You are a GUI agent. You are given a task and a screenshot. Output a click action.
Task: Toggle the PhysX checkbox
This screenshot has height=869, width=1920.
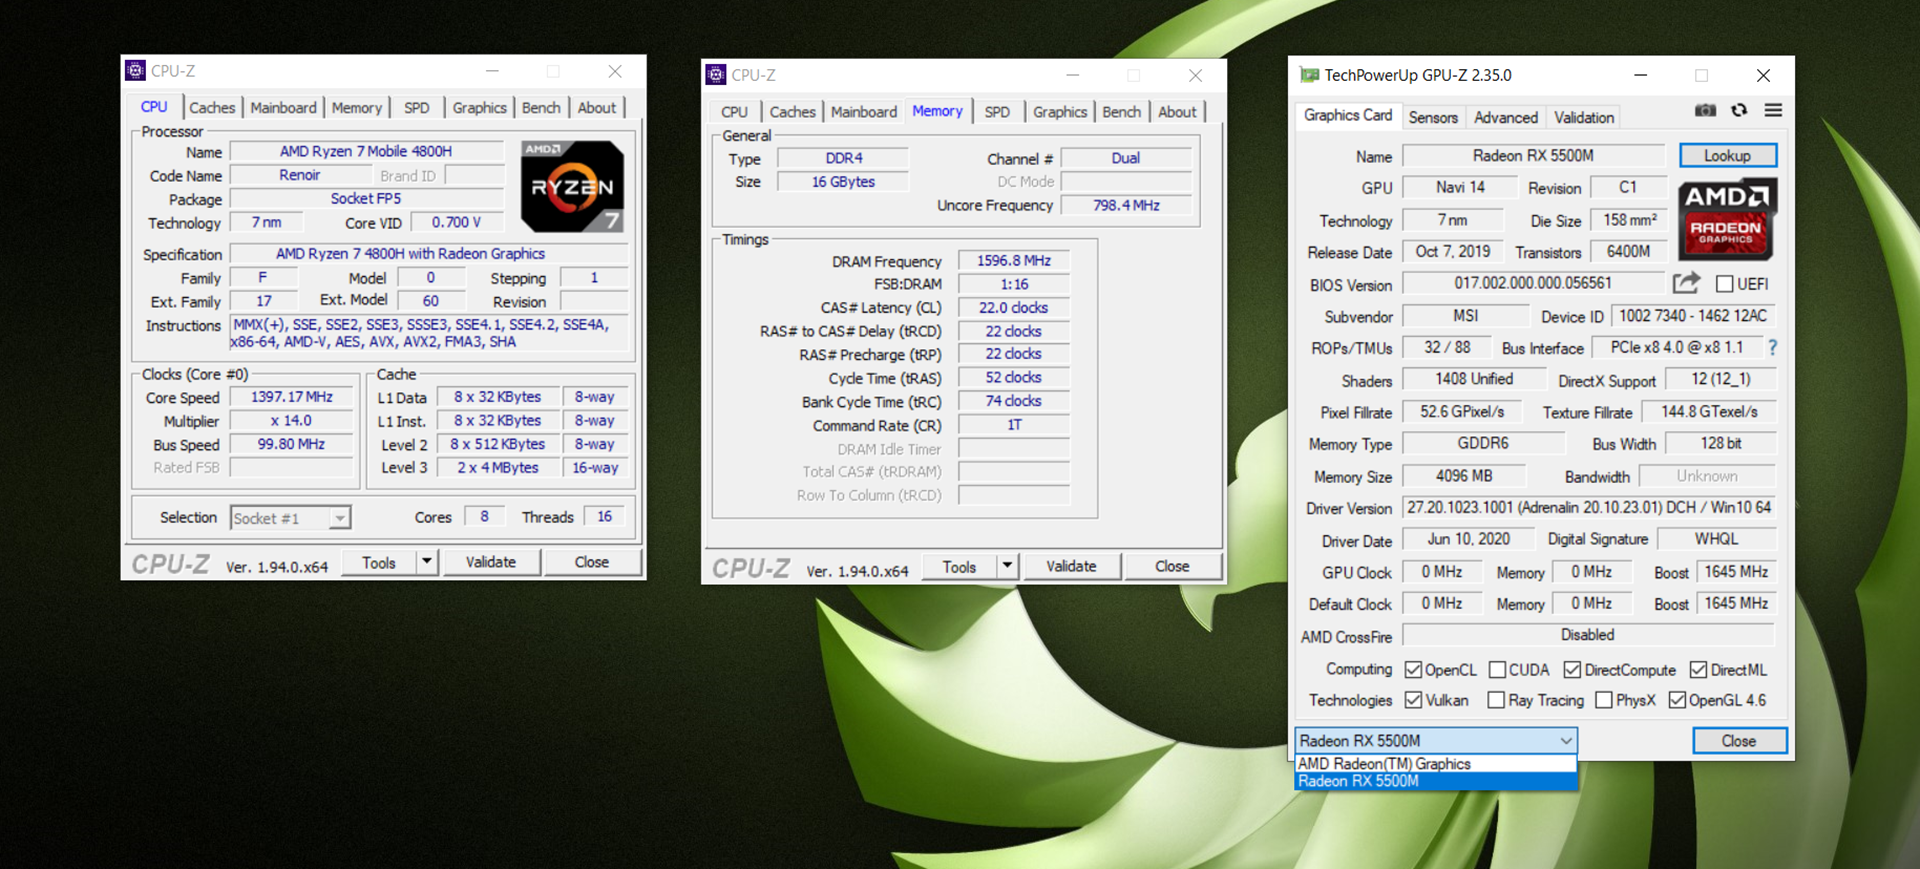click(x=1604, y=700)
